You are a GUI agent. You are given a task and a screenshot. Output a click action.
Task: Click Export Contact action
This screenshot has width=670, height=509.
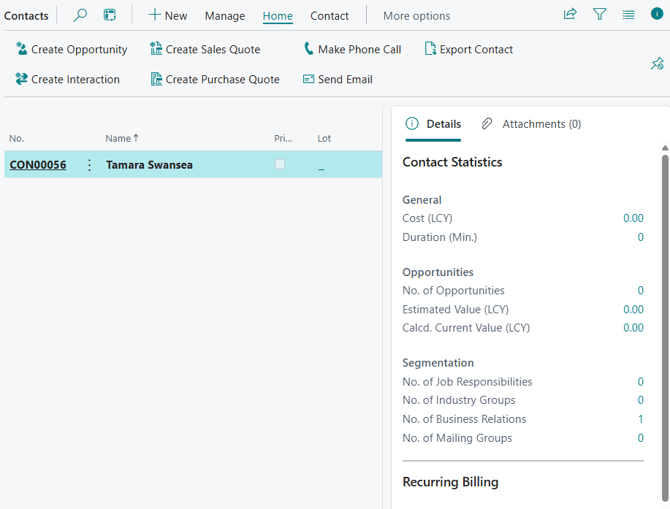point(469,49)
